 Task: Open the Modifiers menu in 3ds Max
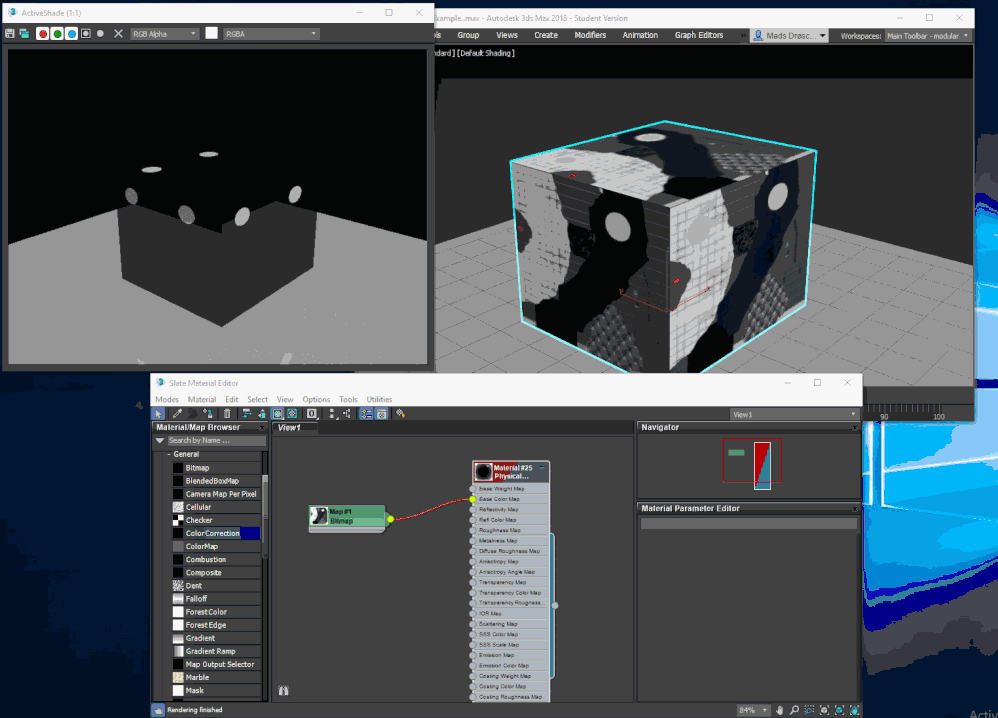[590, 35]
